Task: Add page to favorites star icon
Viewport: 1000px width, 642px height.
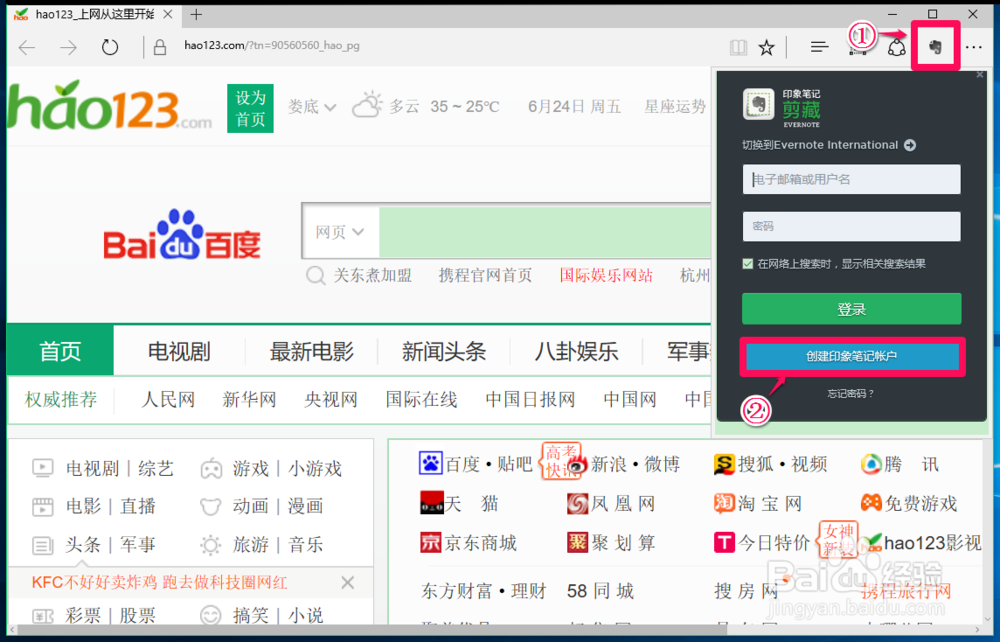Action: pyautogui.click(x=766, y=47)
